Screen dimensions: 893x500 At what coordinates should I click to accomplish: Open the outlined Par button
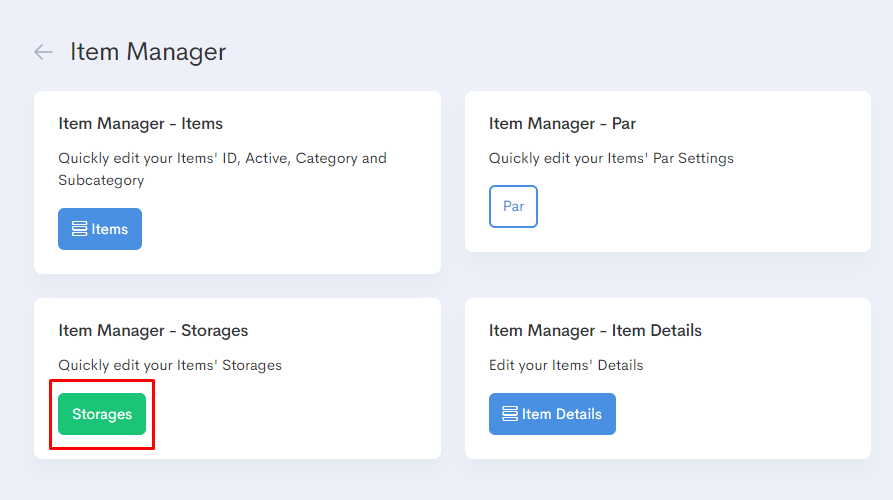(513, 206)
